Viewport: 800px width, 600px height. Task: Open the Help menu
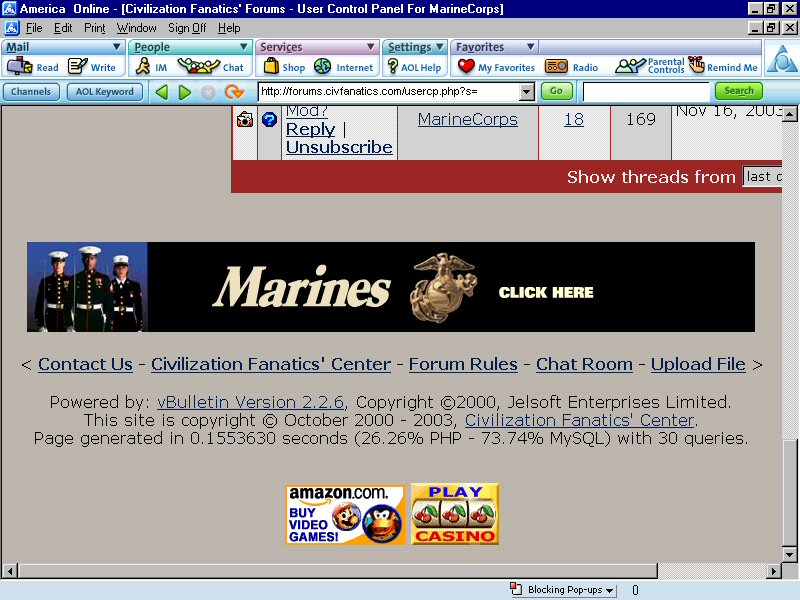229,28
